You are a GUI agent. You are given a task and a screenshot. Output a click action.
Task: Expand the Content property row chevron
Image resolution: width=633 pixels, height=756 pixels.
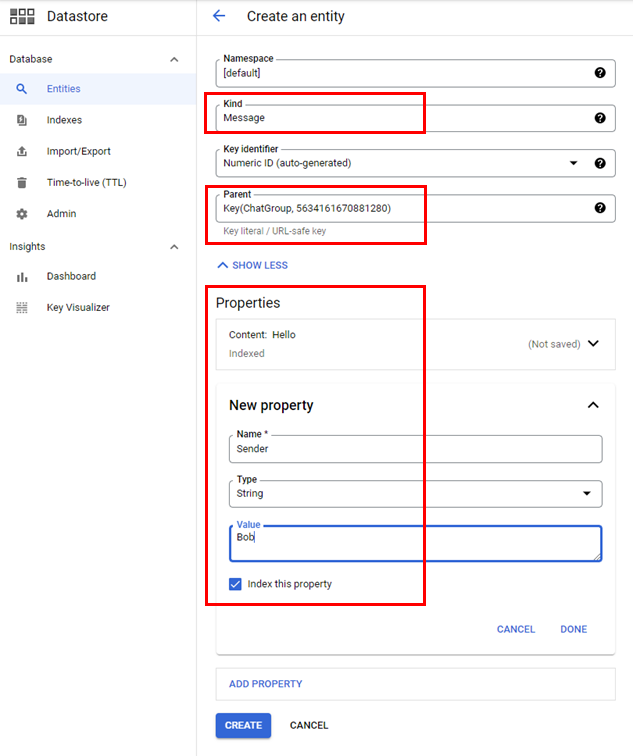(x=593, y=344)
